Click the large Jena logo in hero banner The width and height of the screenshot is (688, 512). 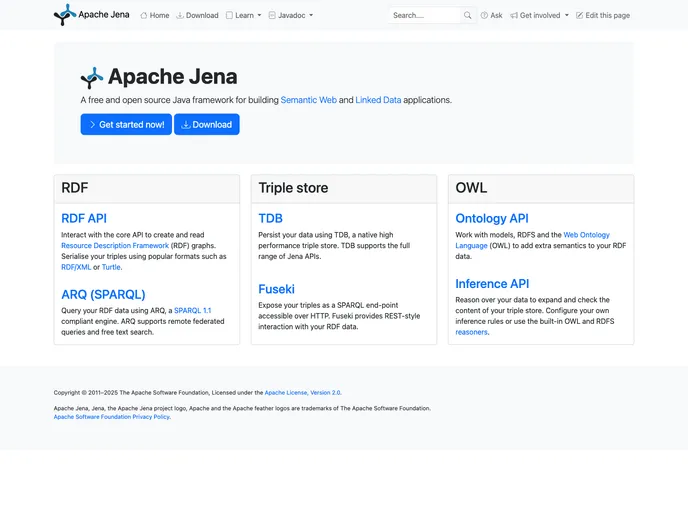pos(92,78)
